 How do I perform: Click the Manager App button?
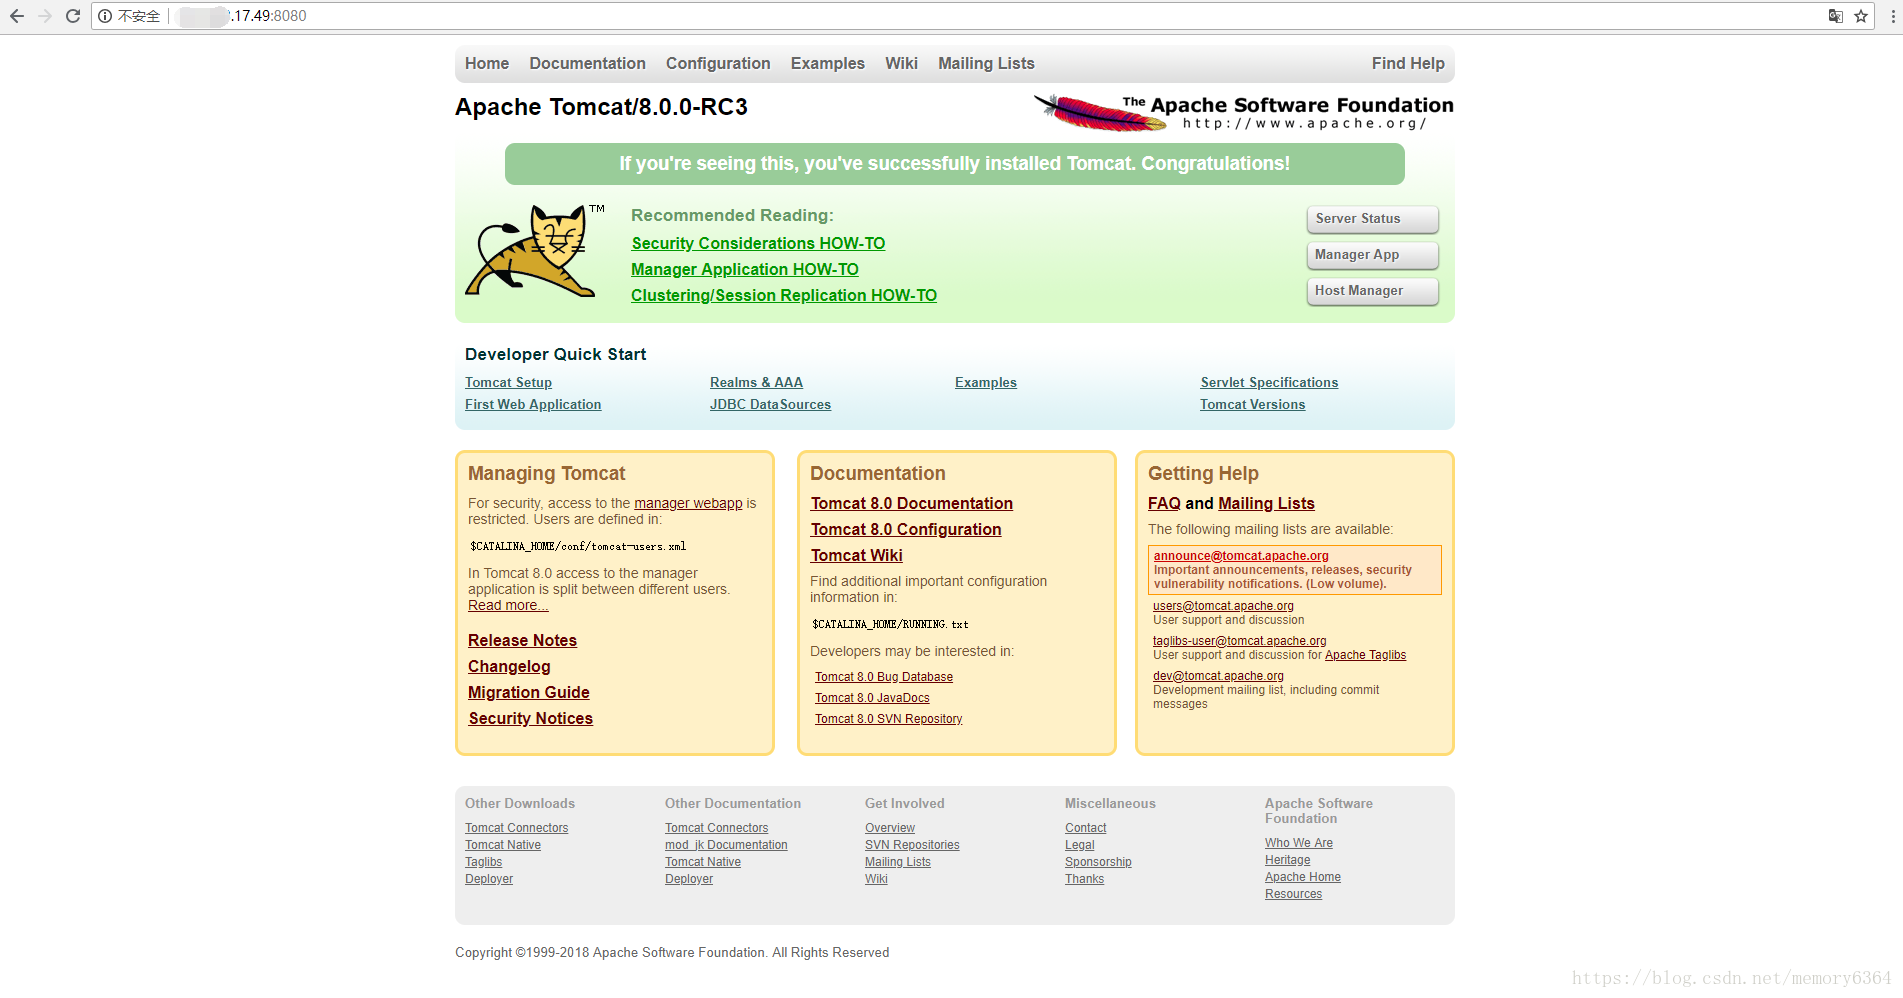click(x=1372, y=255)
